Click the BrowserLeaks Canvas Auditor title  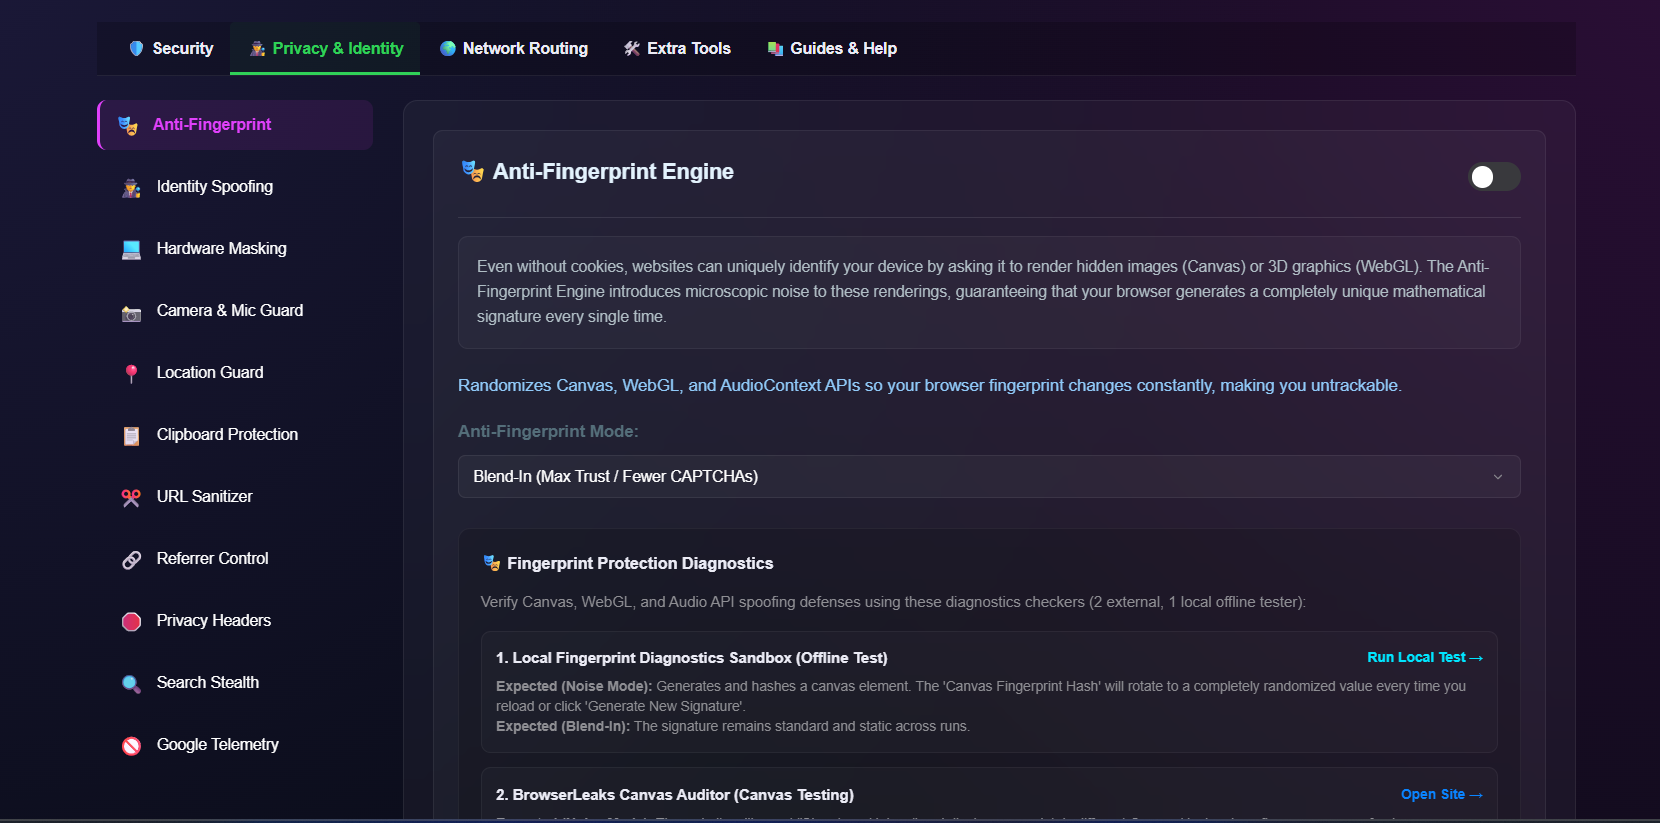[x=675, y=795]
